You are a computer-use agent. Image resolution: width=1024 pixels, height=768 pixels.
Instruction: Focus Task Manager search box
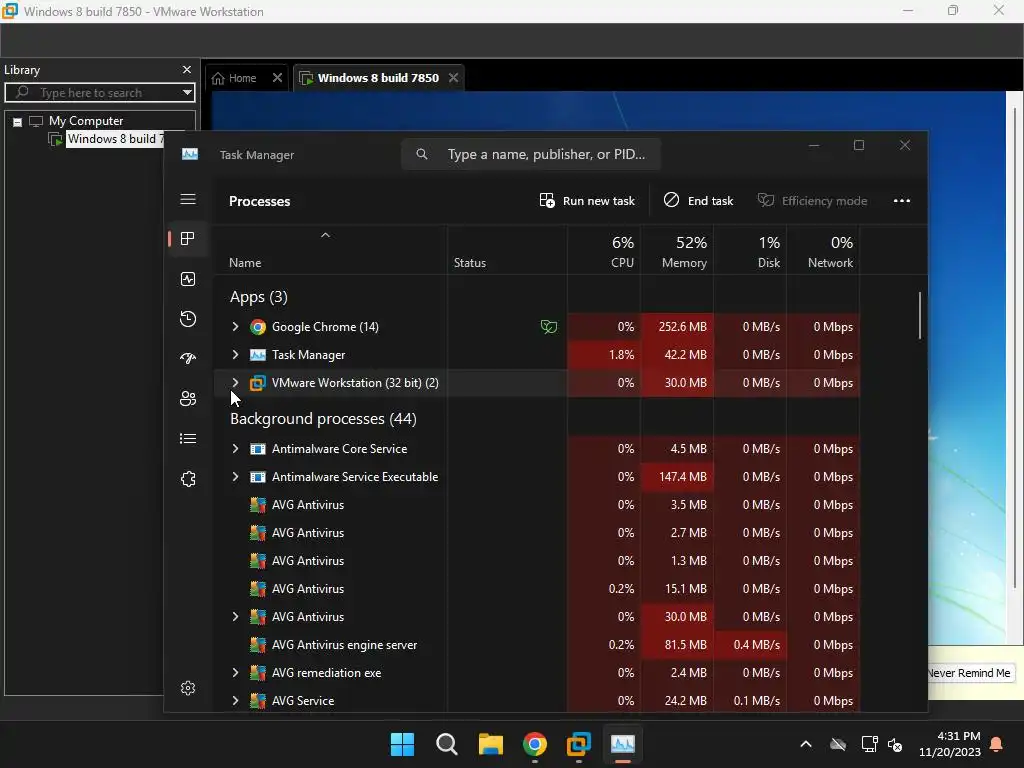point(531,154)
